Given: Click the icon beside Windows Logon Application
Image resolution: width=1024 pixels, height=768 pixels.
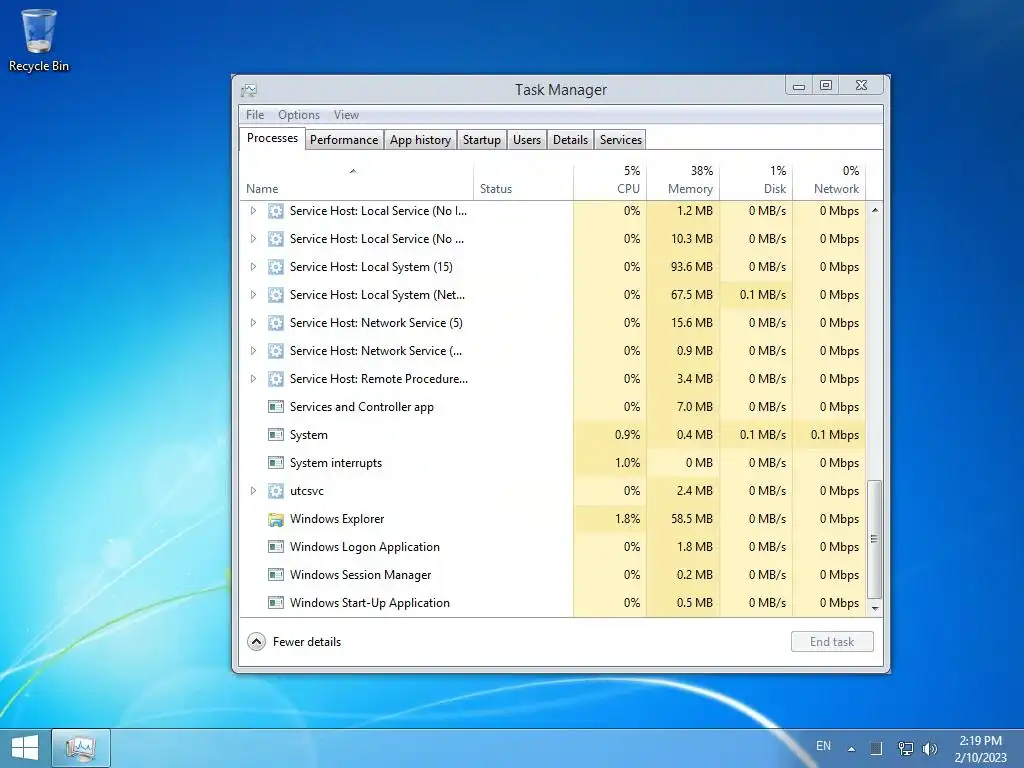Looking at the screenshot, I should tap(276, 547).
